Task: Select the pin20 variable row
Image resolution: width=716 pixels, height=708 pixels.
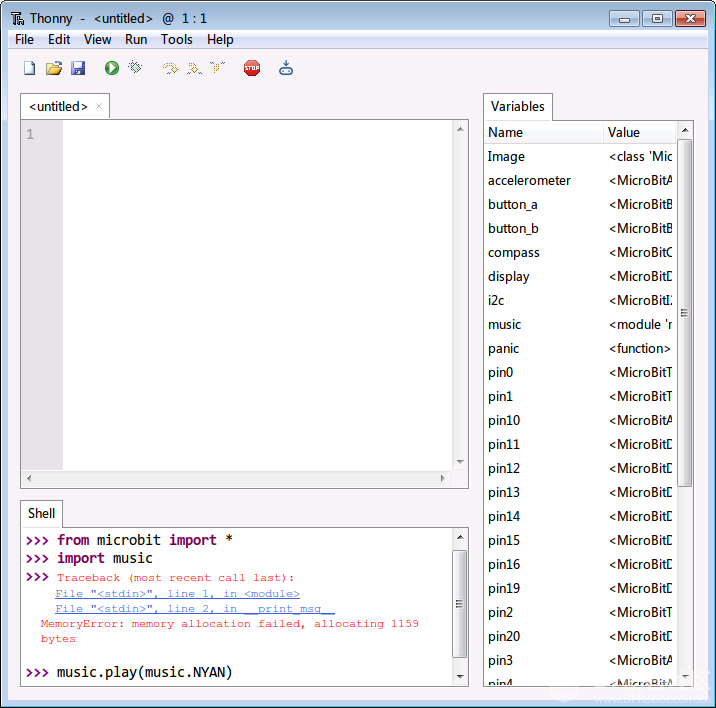Action: coord(580,636)
